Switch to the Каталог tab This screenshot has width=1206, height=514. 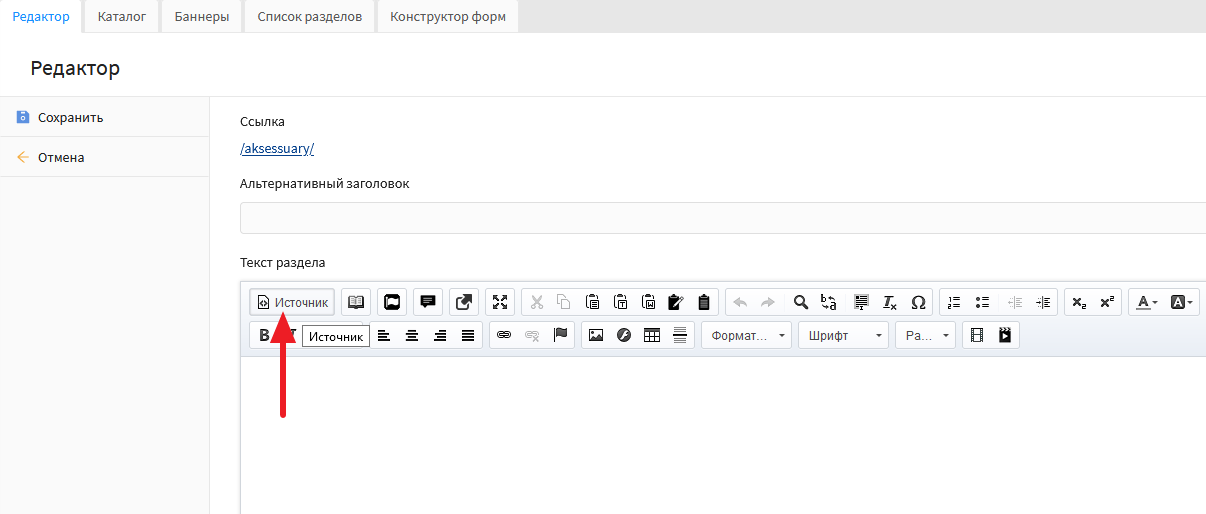(x=121, y=17)
